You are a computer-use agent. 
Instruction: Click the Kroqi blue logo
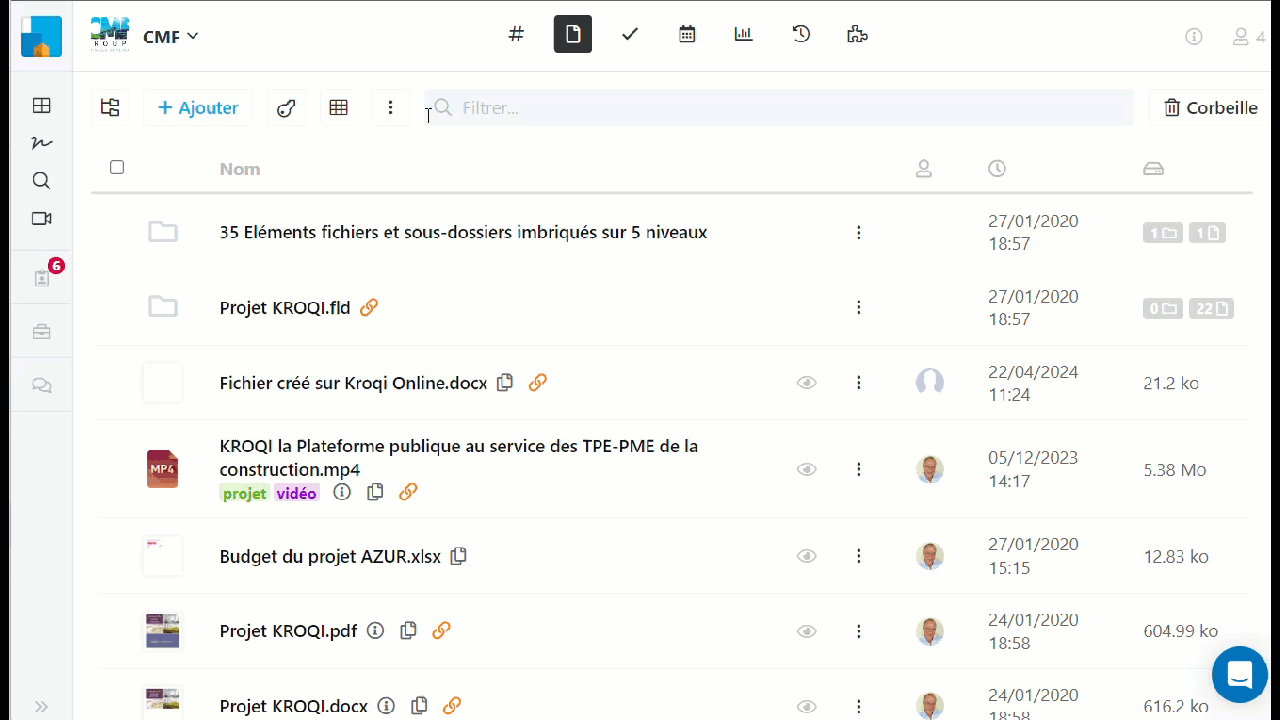(x=42, y=37)
